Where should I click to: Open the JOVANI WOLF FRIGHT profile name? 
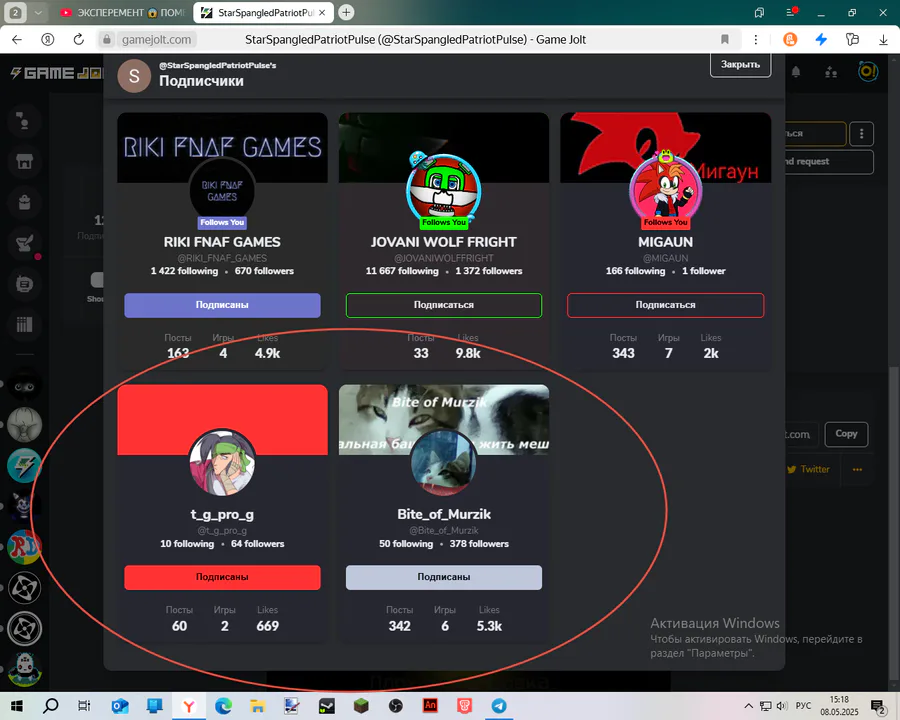click(x=444, y=242)
